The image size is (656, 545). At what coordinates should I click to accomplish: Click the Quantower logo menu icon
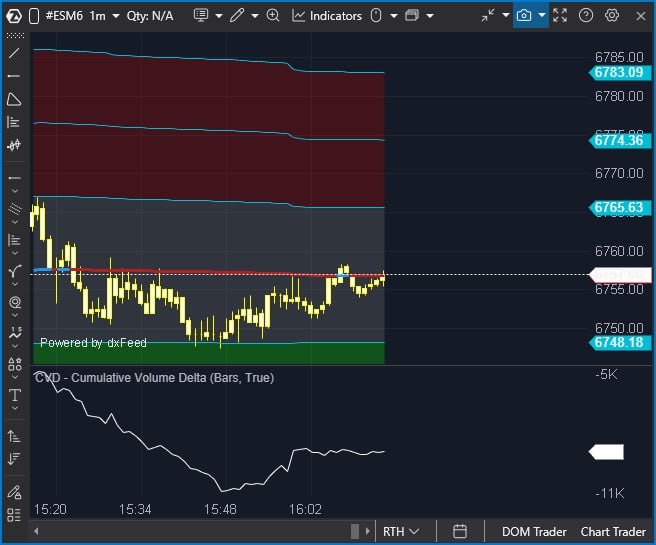14,16
